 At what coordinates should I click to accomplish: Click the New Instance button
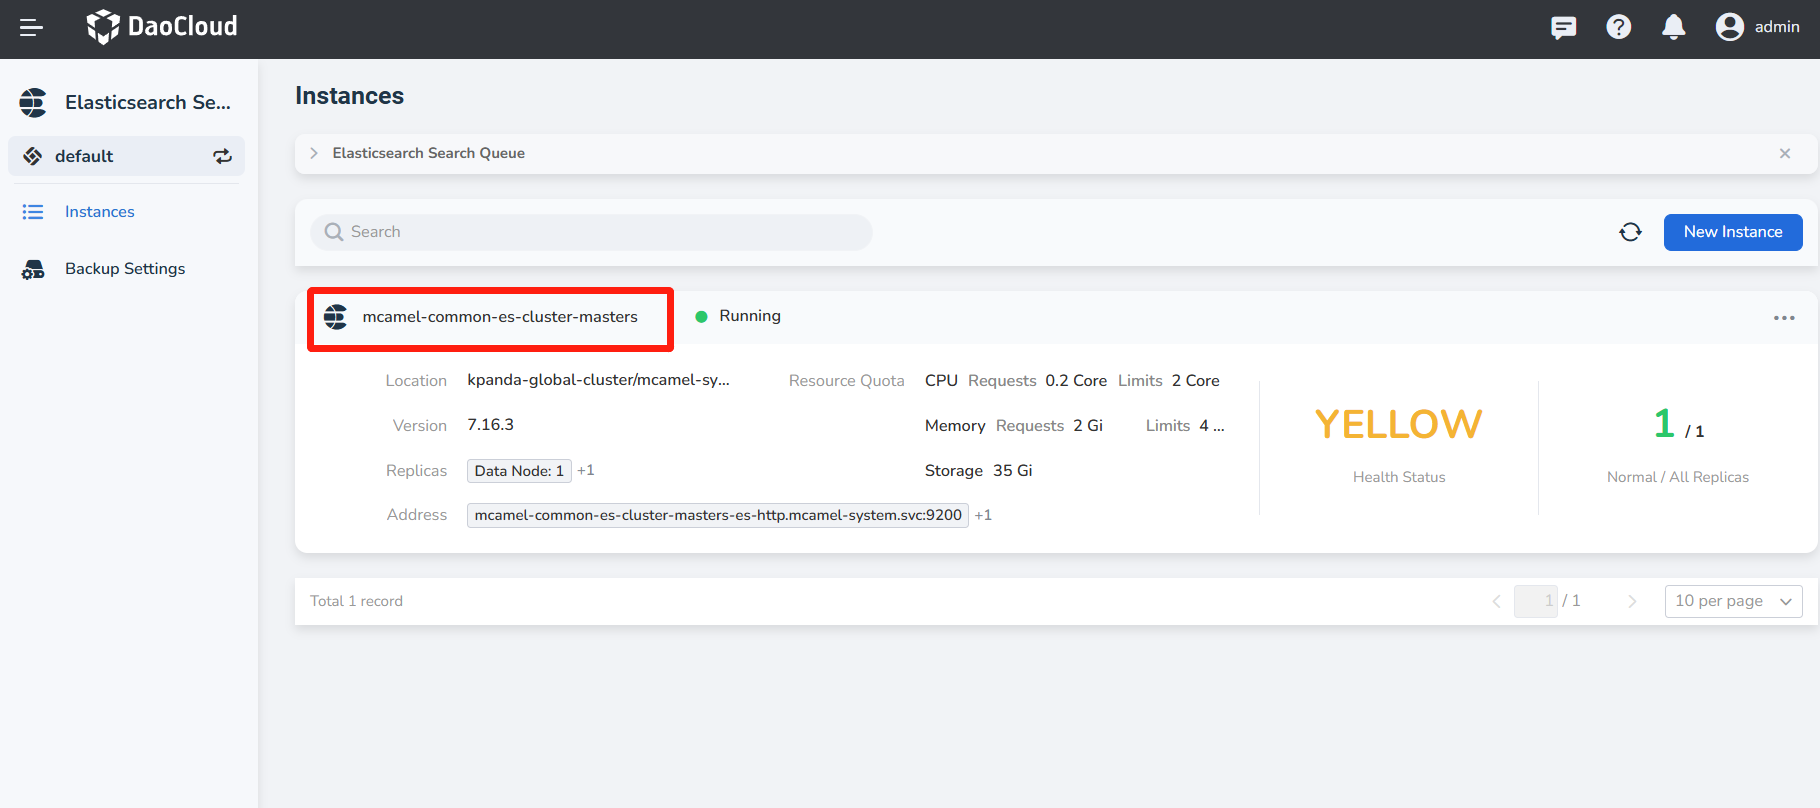point(1732,232)
